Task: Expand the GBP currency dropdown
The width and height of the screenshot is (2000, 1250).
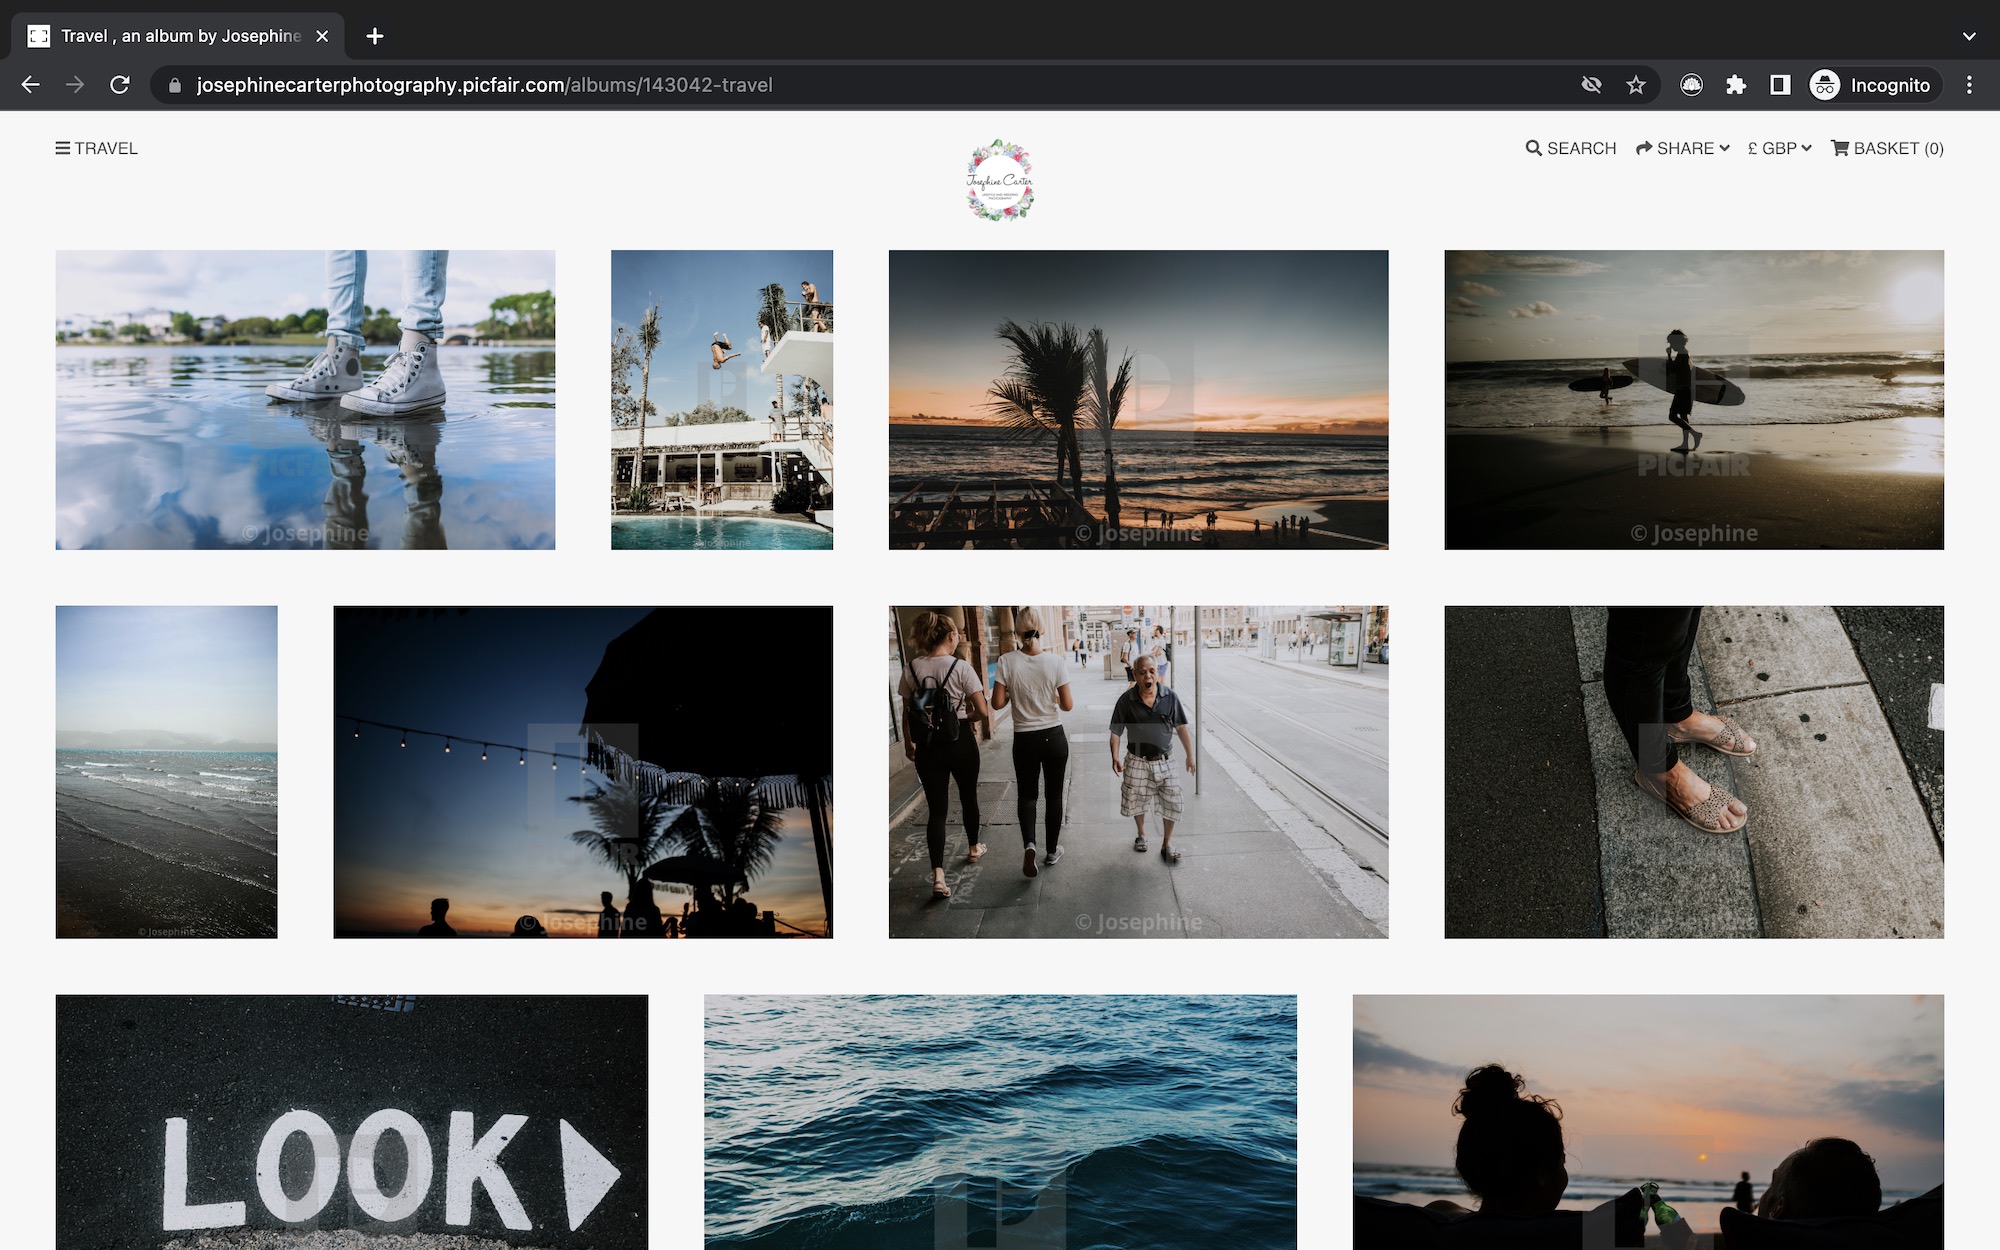Action: click(1779, 148)
